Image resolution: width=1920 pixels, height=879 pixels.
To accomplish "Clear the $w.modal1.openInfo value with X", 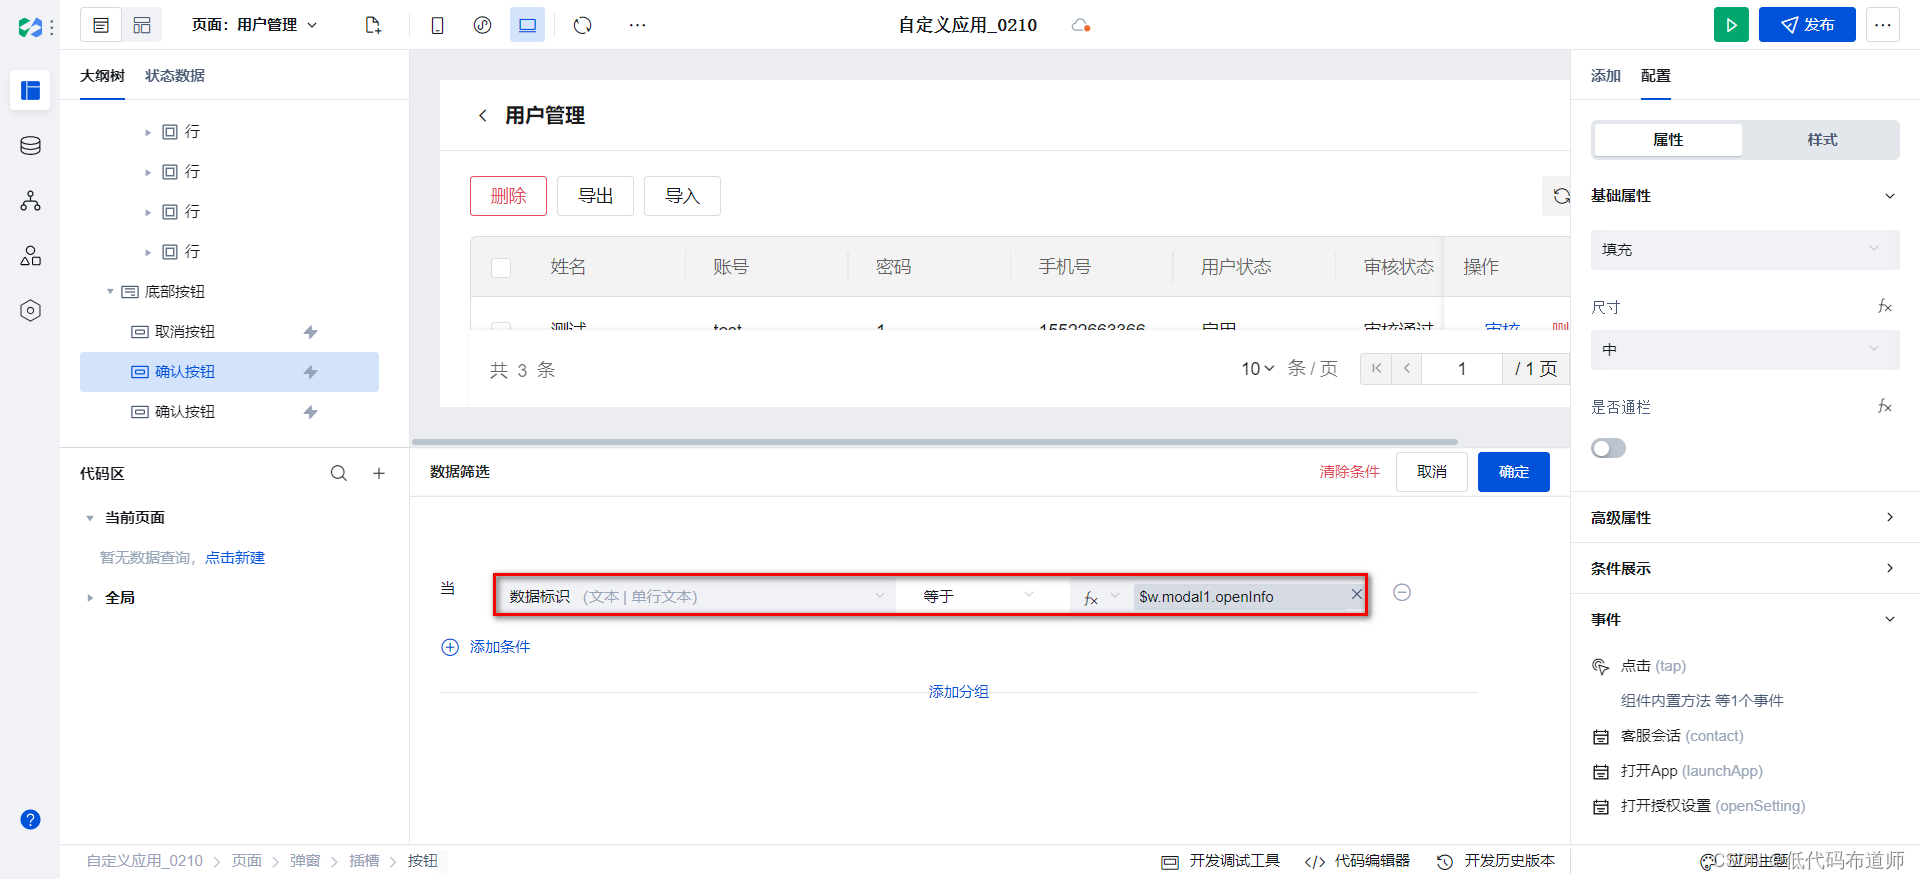I will click(x=1356, y=594).
